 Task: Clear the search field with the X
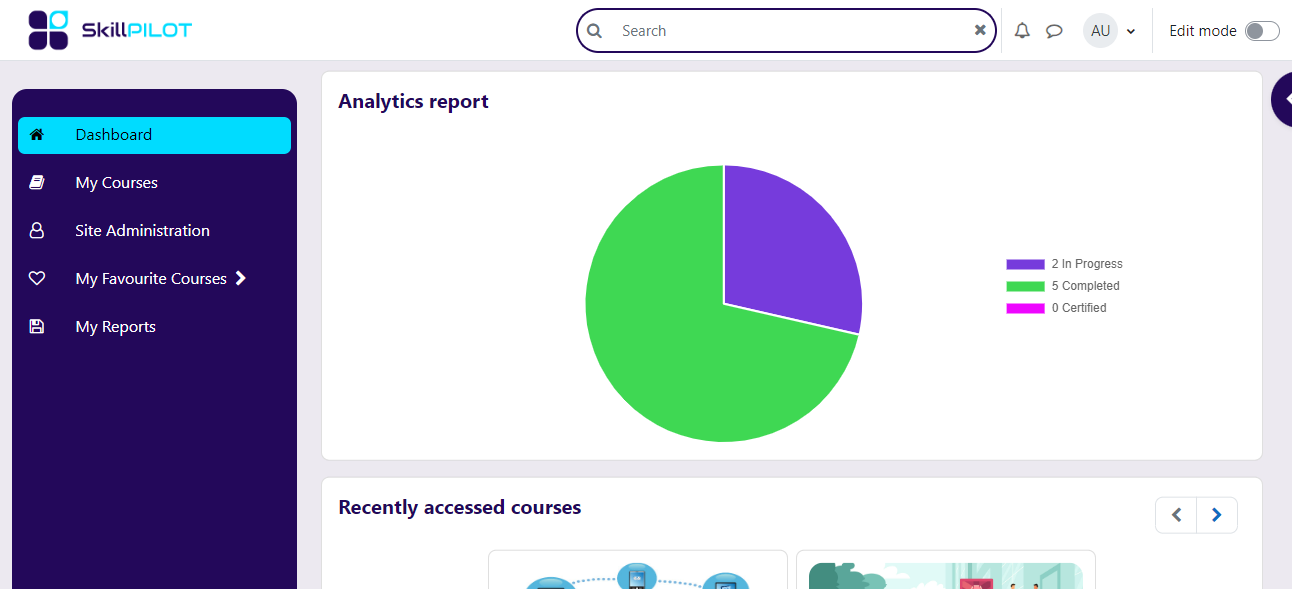tap(979, 30)
